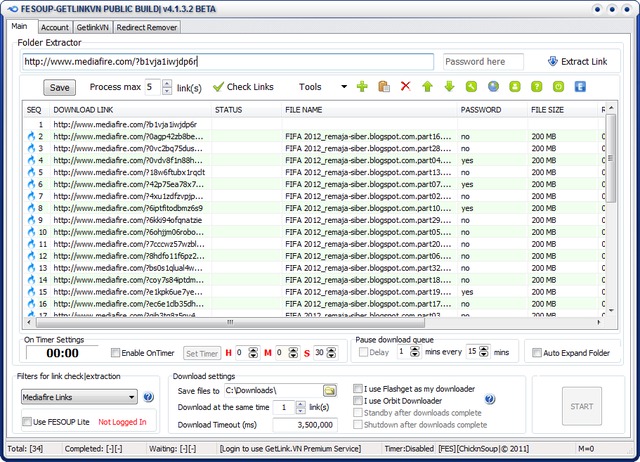Check I use Flashget as my downloader
The width and height of the screenshot is (640, 462).
tap(358, 389)
